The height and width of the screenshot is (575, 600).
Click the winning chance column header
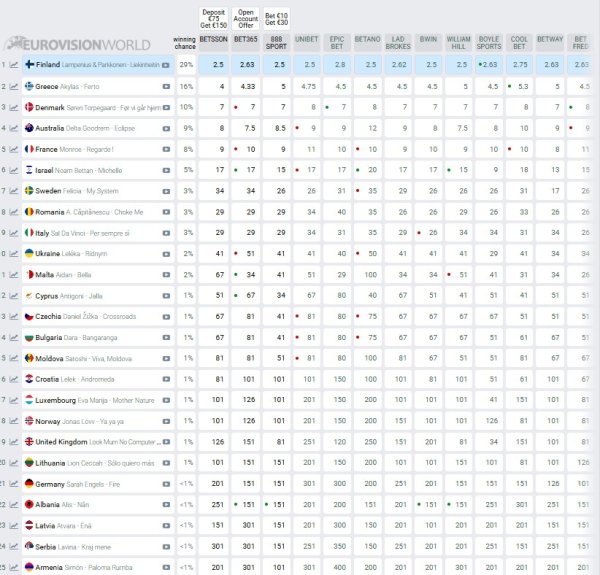tap(185, 43)
